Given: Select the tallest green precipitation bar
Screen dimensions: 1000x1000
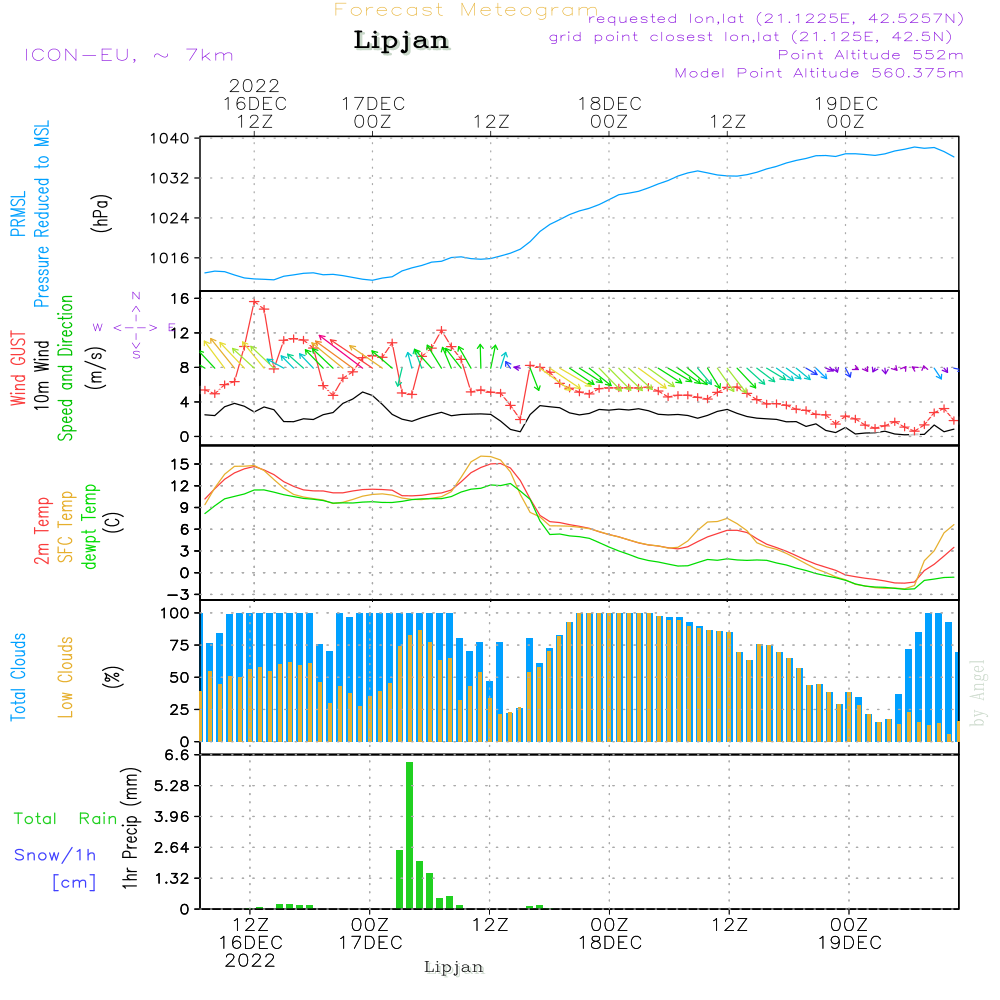Looking at the screenshot, I should click(x=409, y=835).
